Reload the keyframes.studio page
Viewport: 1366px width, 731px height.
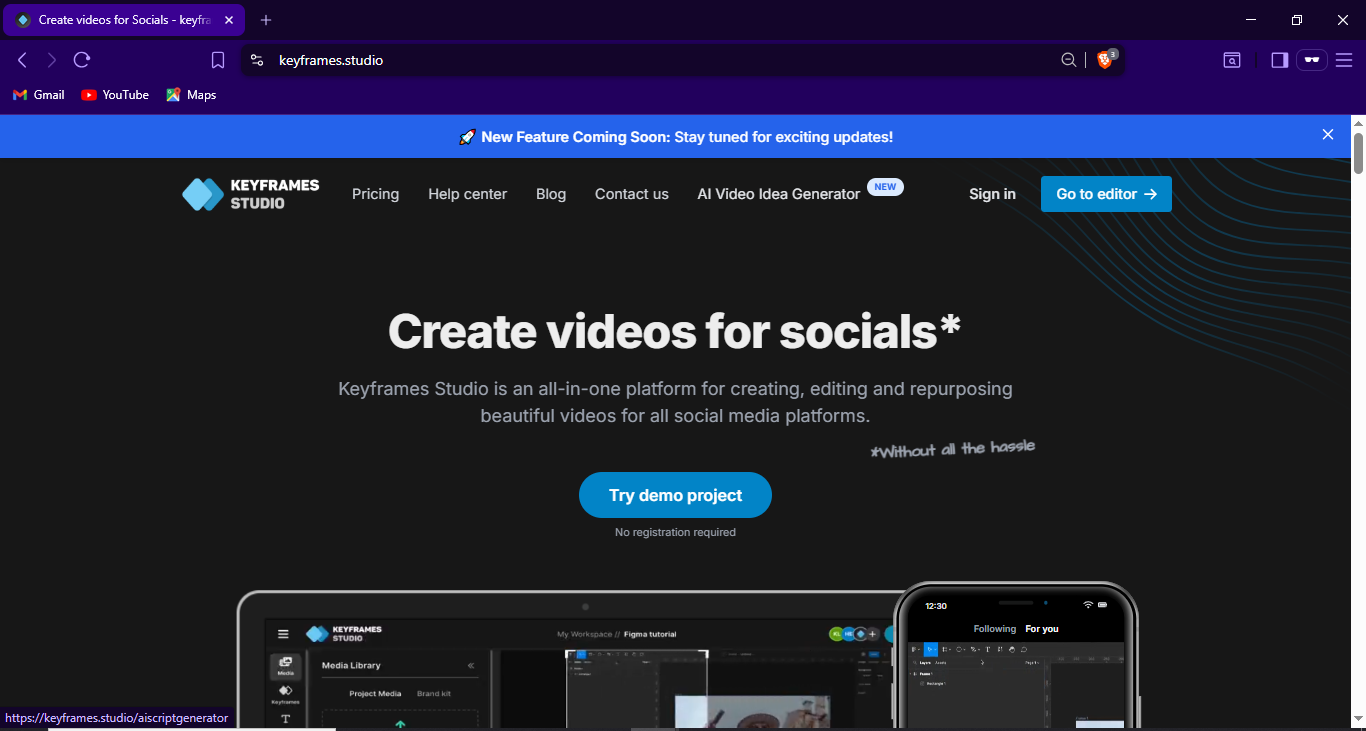(82, 59)
